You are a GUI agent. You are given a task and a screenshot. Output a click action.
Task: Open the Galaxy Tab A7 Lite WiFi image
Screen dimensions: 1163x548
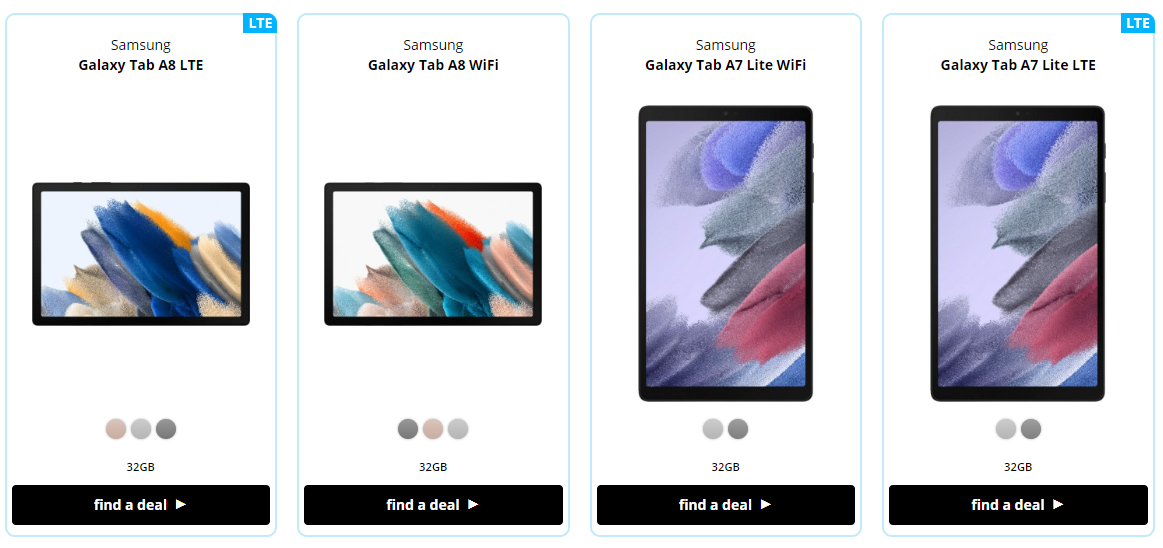726,254
